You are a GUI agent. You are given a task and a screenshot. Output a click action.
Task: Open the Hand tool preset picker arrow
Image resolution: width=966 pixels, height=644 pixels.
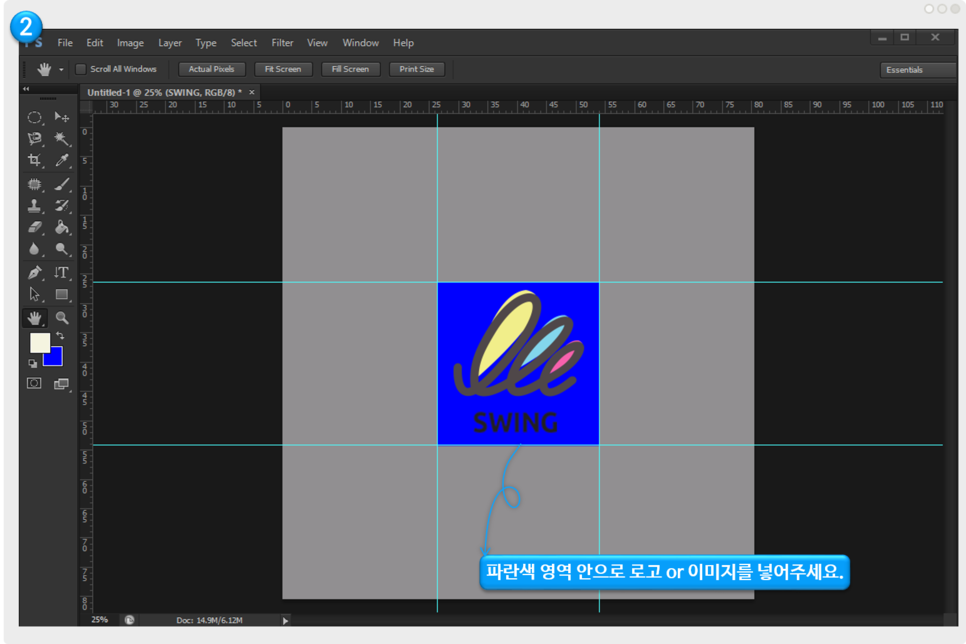61,70
